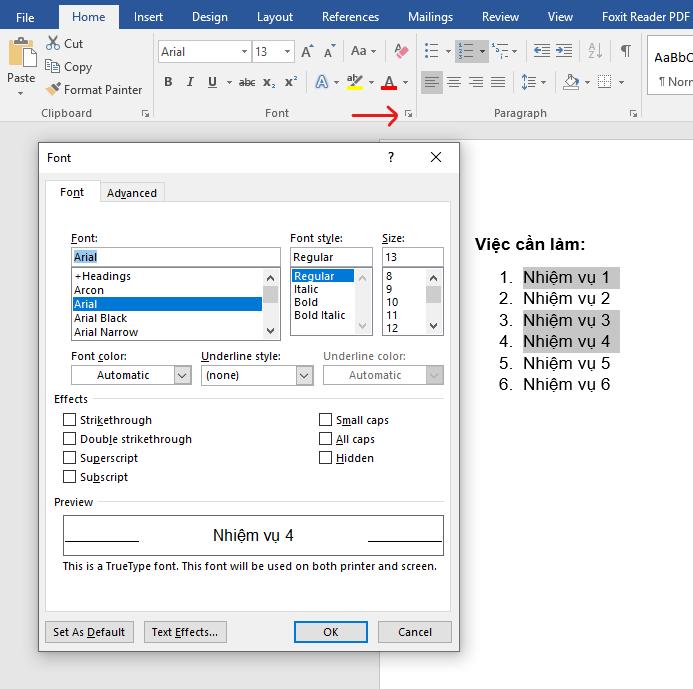Open the Font color dropdown
The height and width of the screenshot is (689, 693).
[x=182, y=375]
